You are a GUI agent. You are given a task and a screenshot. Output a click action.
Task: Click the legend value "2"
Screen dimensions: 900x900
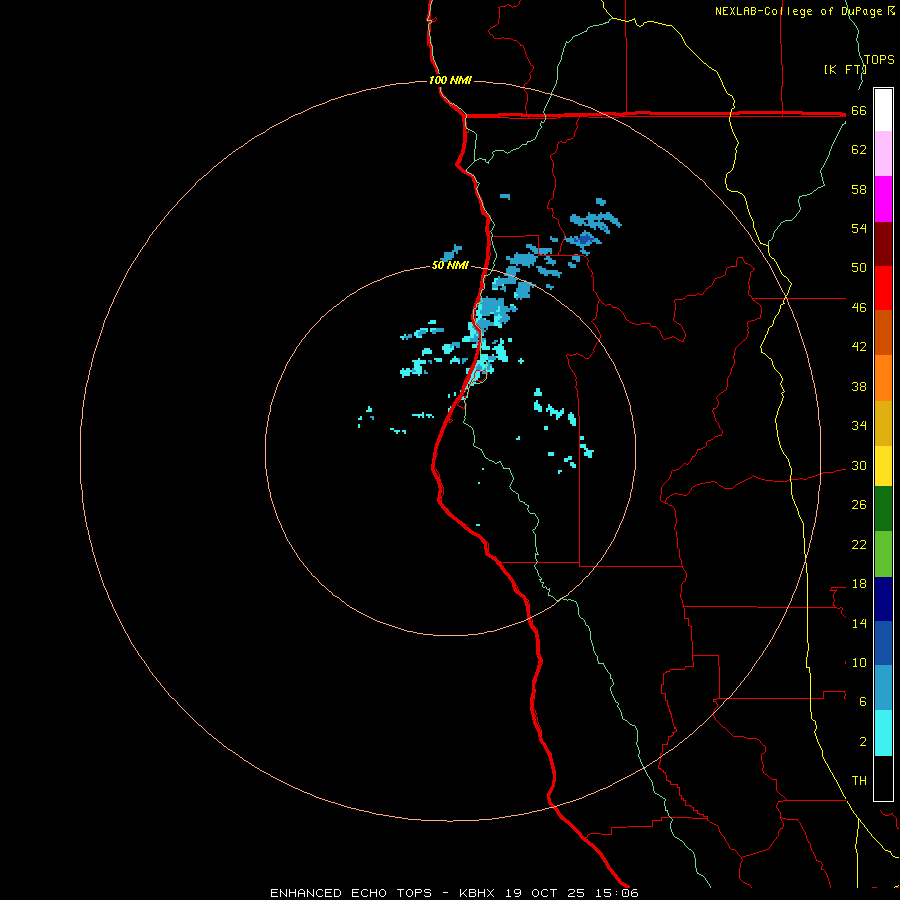pos(862,742)
